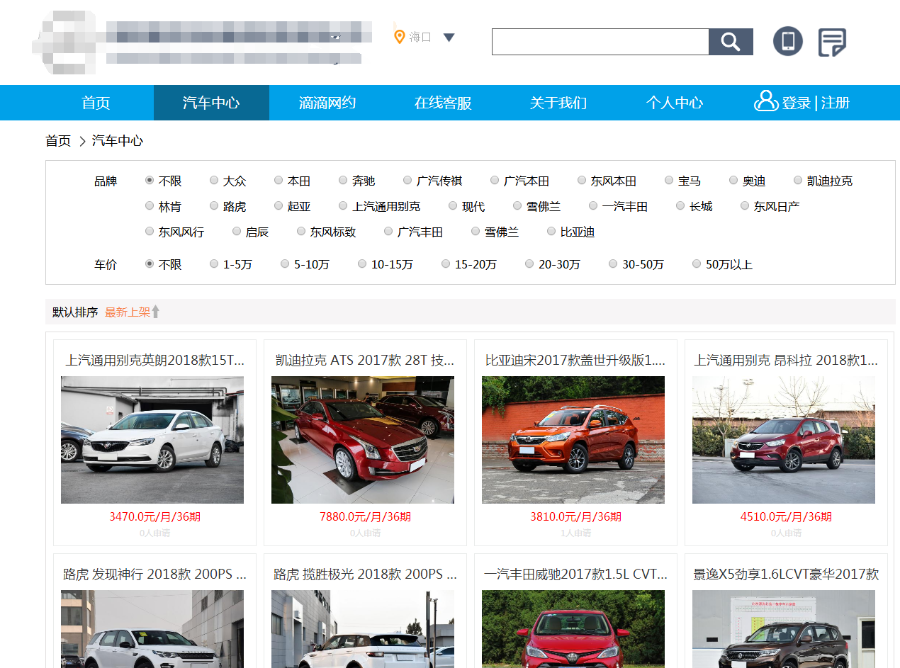Click the magnifier search button
Screen dimensions: 900x668
tap(731, 41)
